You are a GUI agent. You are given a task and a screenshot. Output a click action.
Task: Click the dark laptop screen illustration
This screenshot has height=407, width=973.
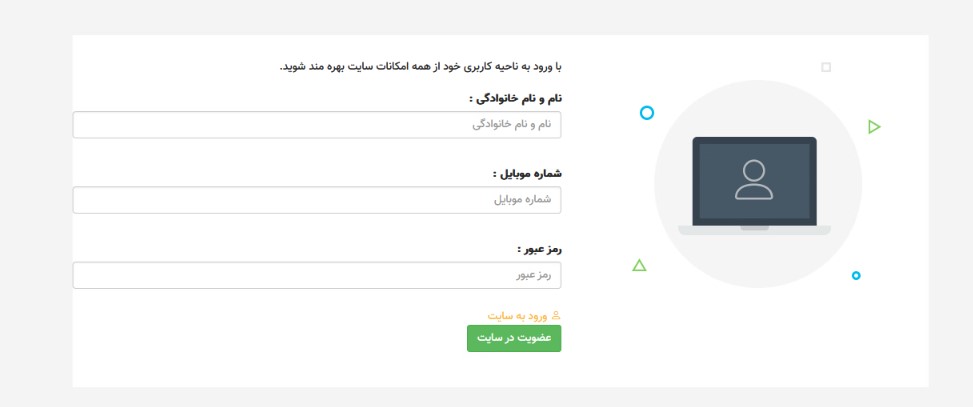[x=754, y=181]
